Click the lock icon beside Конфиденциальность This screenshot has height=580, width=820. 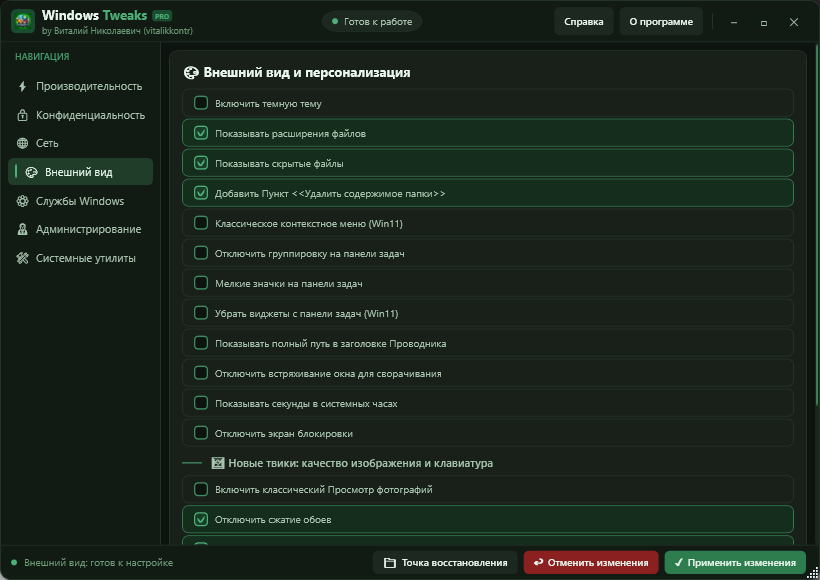(22, 115)
